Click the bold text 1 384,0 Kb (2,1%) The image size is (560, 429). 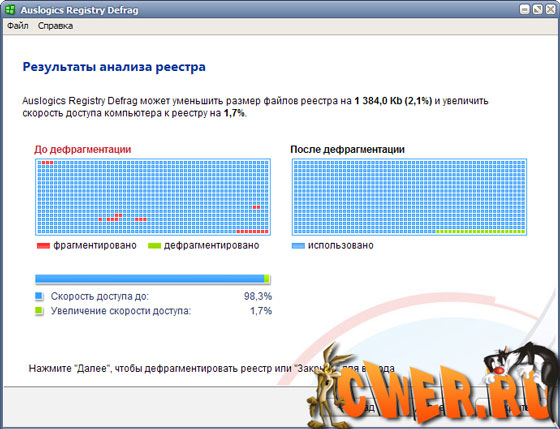tap(393, 101)
